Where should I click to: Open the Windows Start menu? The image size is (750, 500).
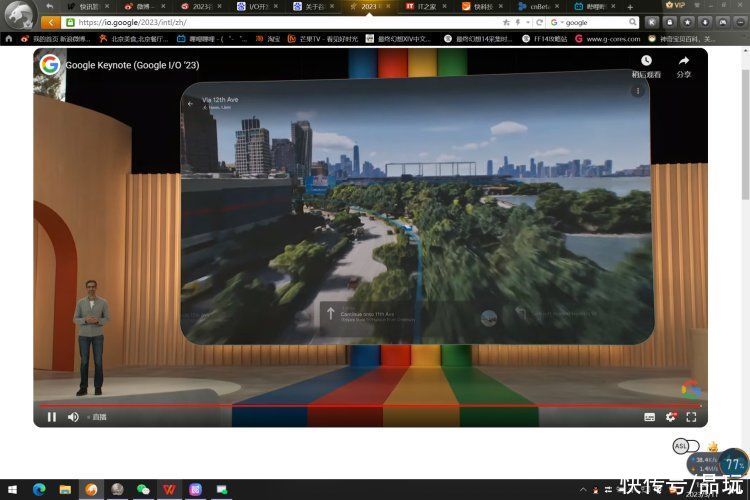(13, 489)
